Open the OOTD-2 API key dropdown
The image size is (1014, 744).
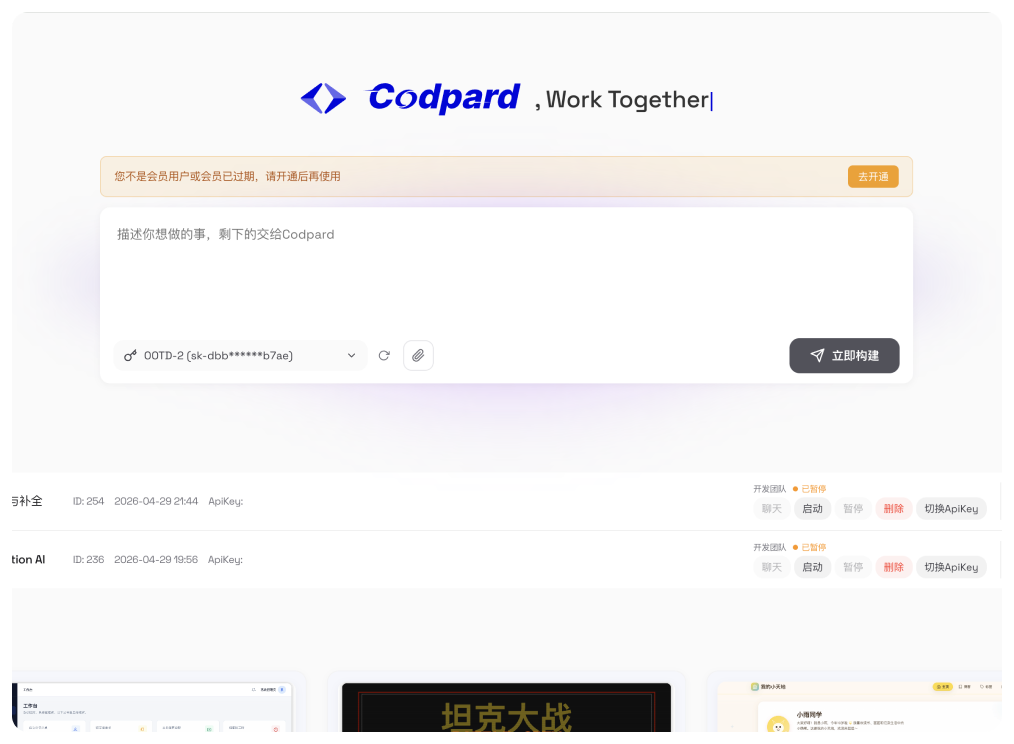click(x=241, y=355)
